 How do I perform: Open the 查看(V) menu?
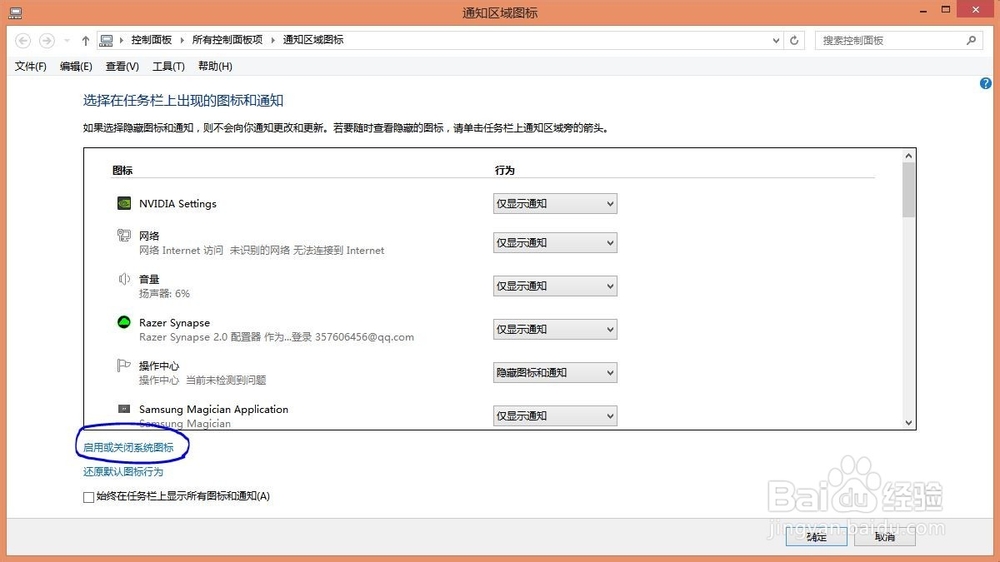[x=122, y=66]
